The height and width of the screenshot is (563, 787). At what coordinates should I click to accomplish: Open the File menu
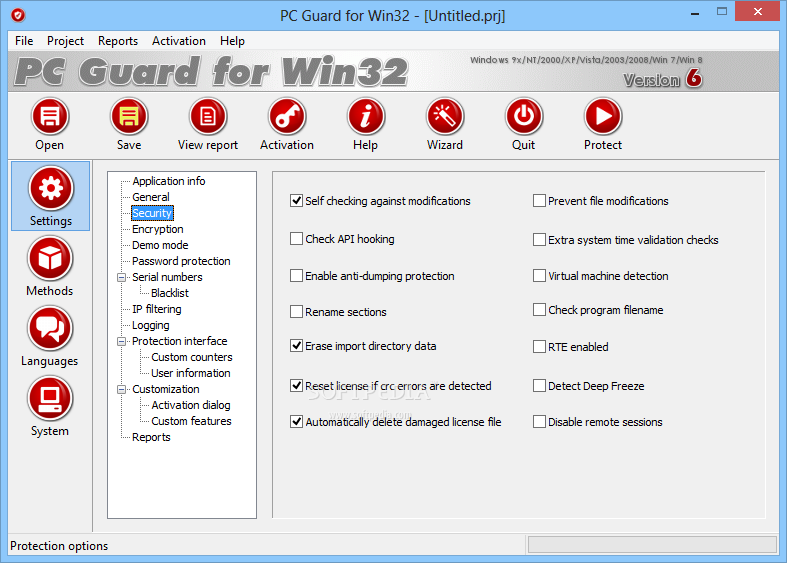pyautogui.click(x=24, y=41)
